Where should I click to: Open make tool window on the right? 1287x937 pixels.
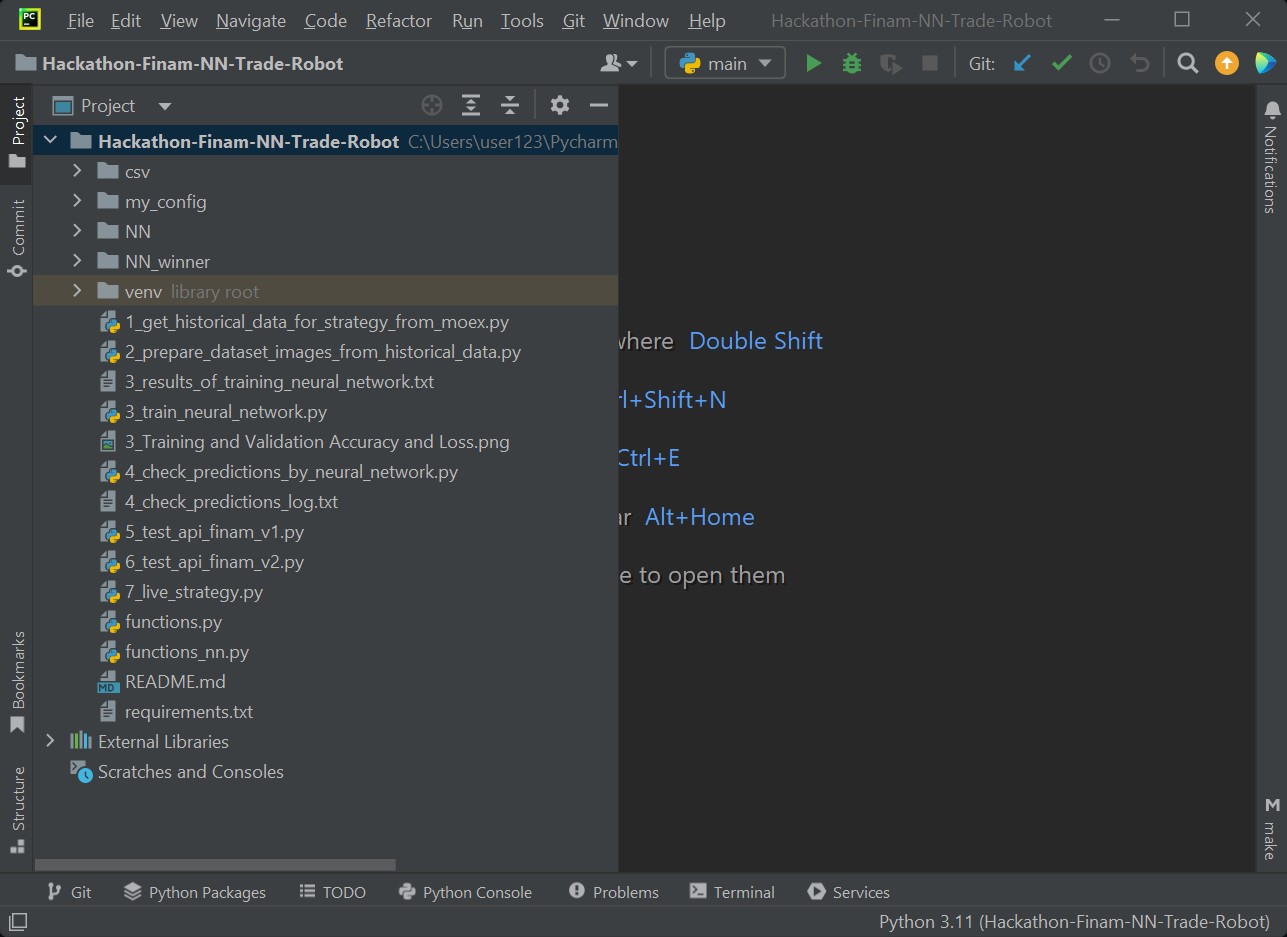click(1271, 829)
